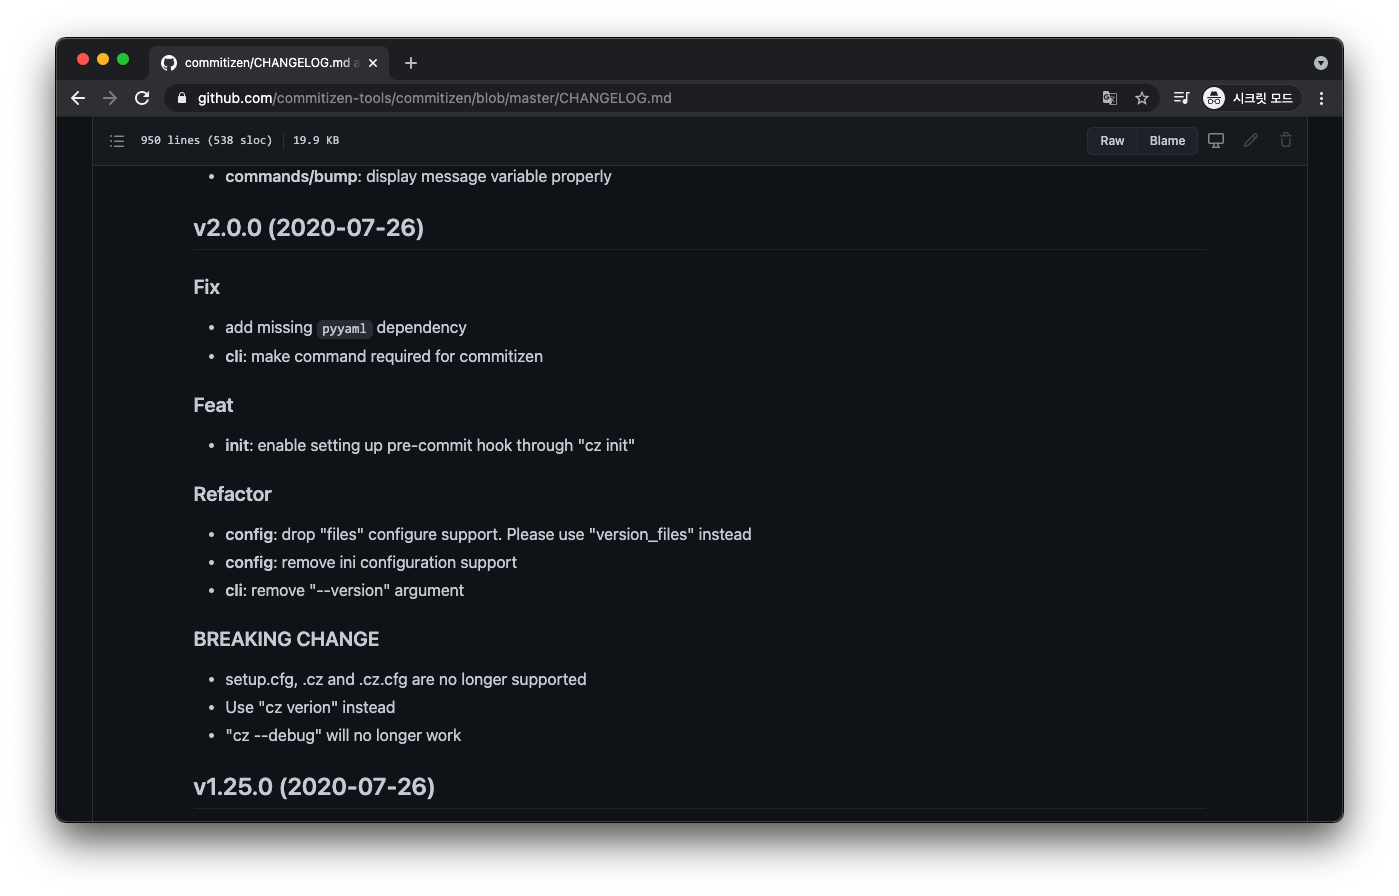
Task: Go back to the previous page
Action: (78, 98)
